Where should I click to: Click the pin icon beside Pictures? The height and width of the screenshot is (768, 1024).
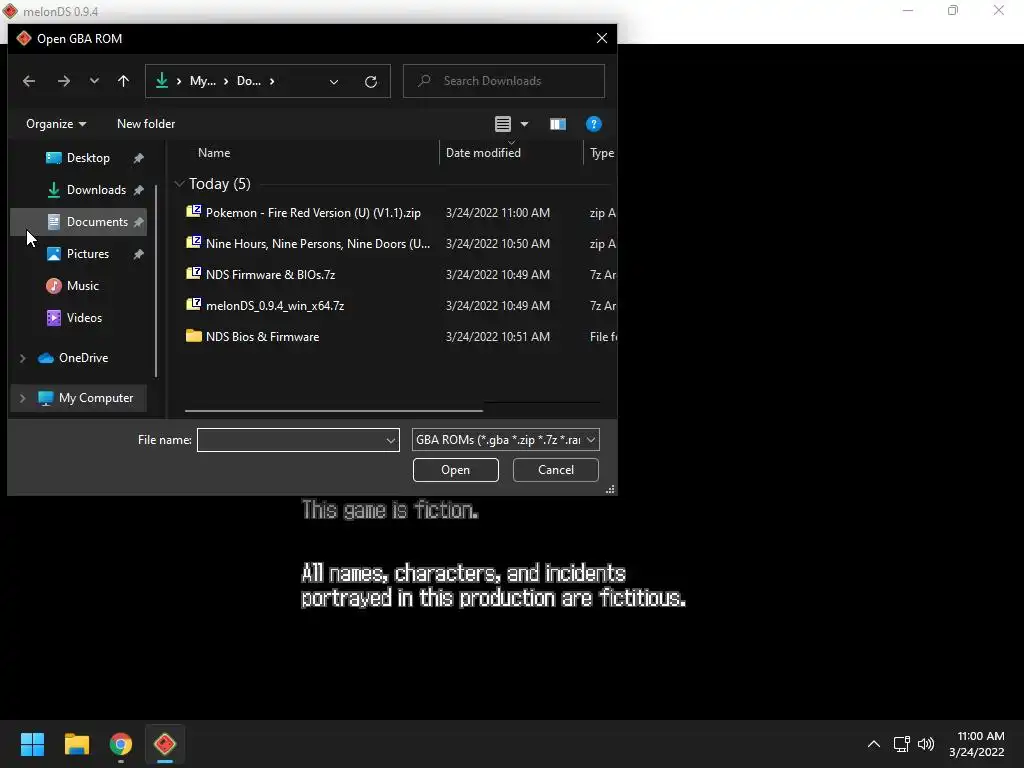click(138, 254)
